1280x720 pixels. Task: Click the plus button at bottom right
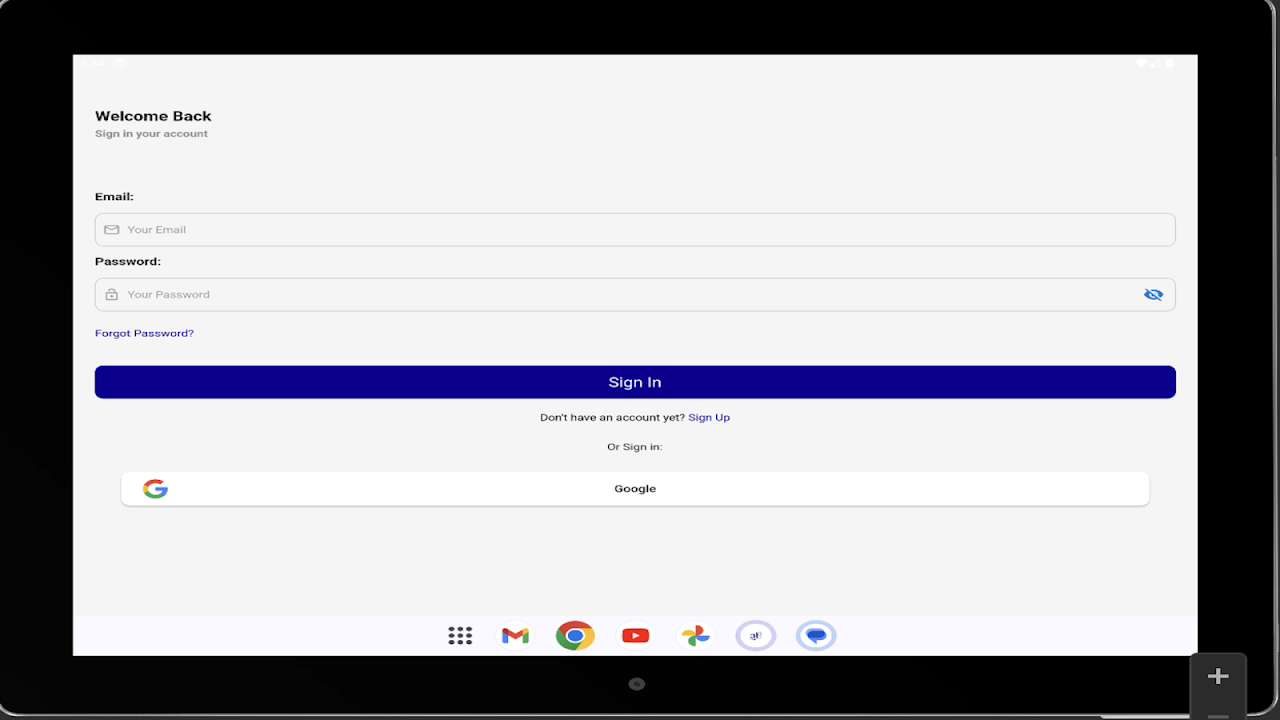coord(1218,677)
